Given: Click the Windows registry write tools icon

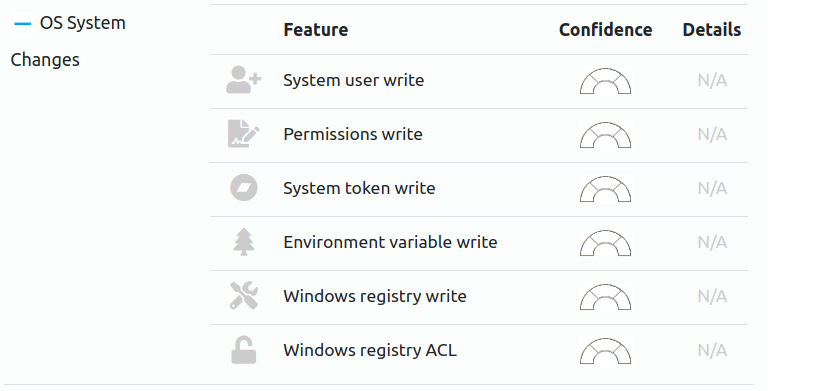Looking at the screenshot, I should pyautogui.click(x=244, y=296).
